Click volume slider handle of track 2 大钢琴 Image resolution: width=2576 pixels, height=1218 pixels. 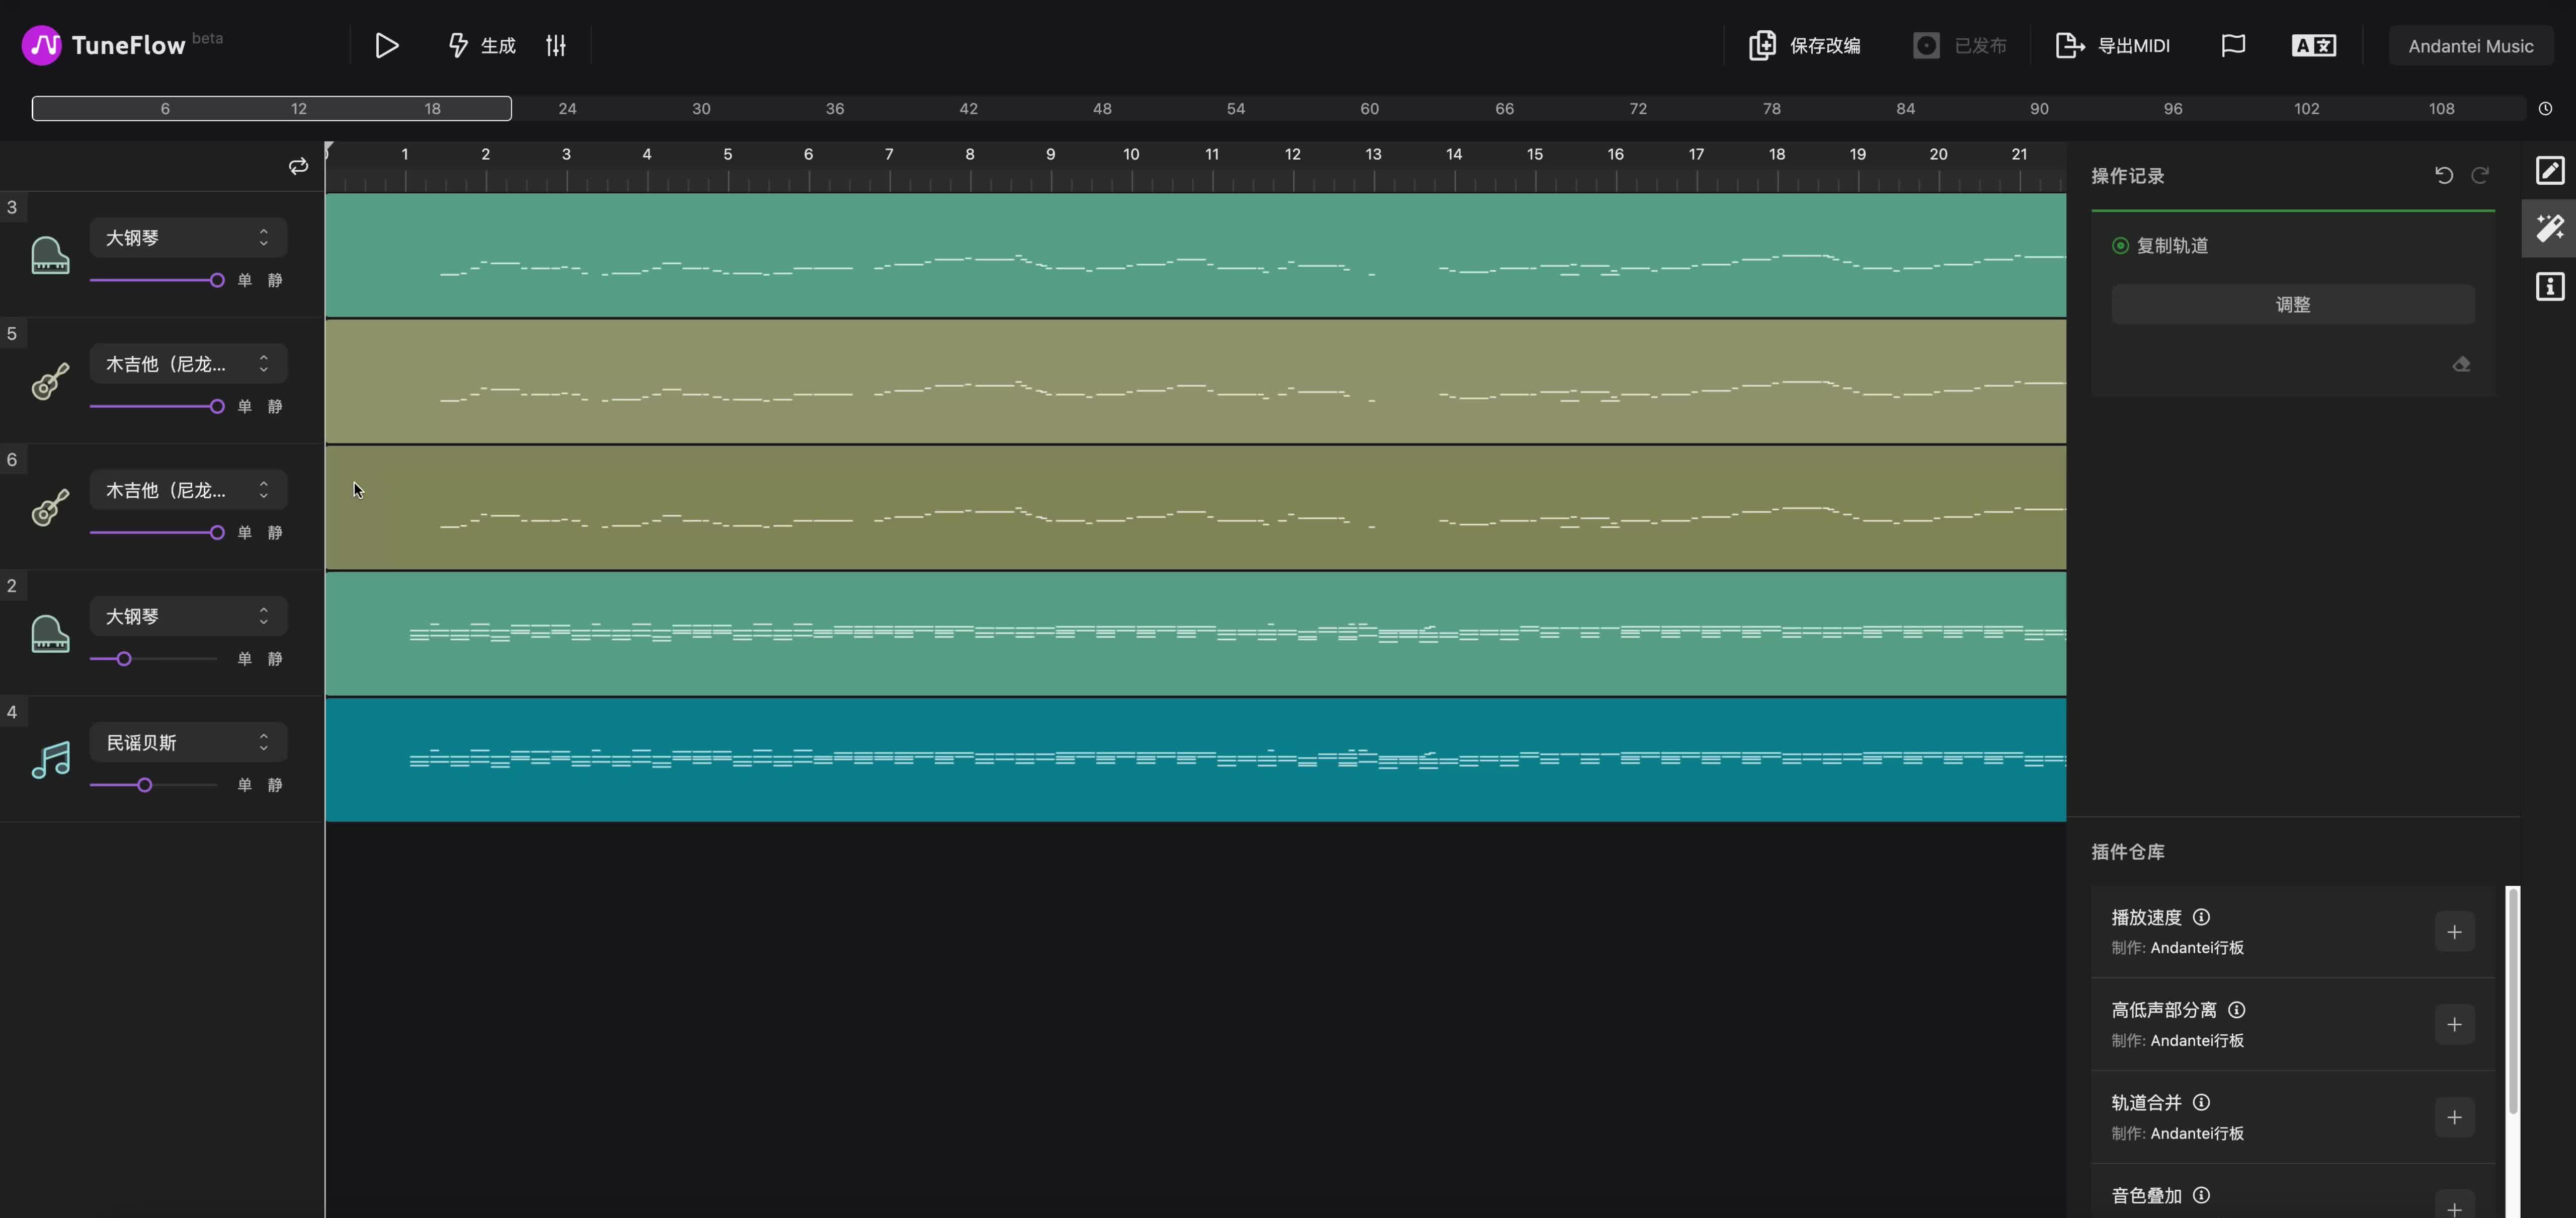point(124,659)
